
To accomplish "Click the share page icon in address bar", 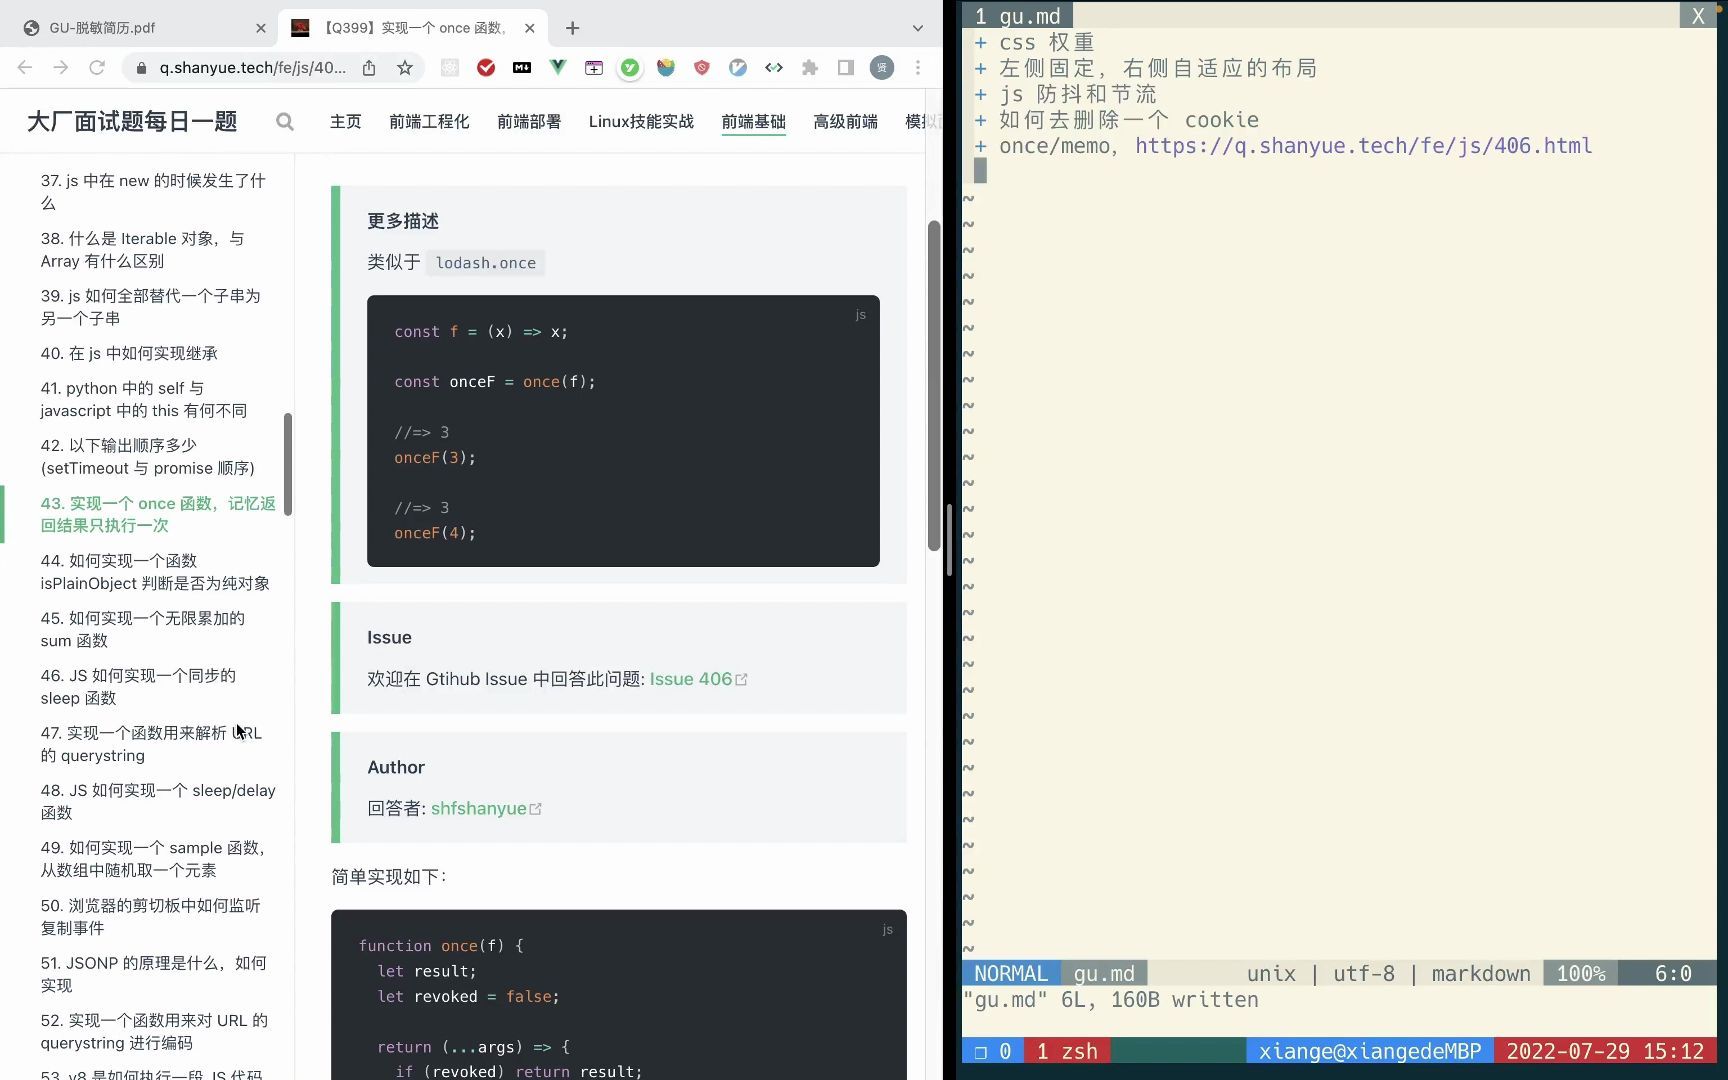I will coord(369,67).
